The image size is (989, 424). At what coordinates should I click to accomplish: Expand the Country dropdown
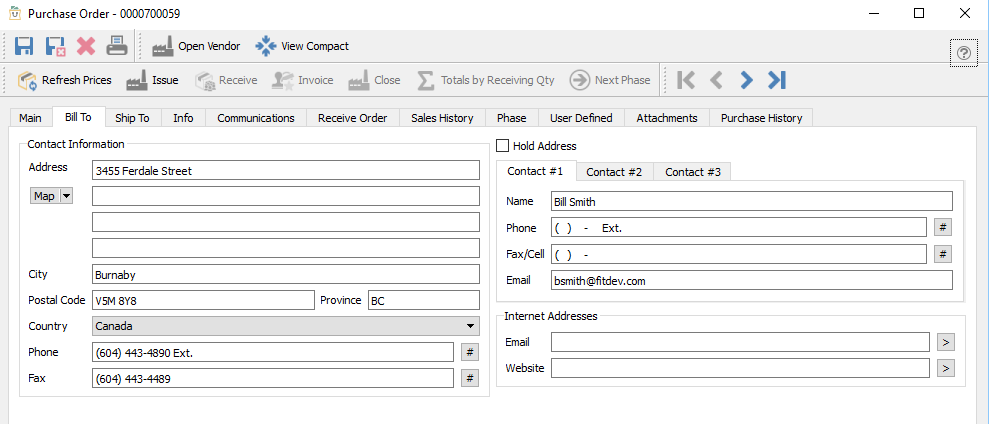click(470, 326)
